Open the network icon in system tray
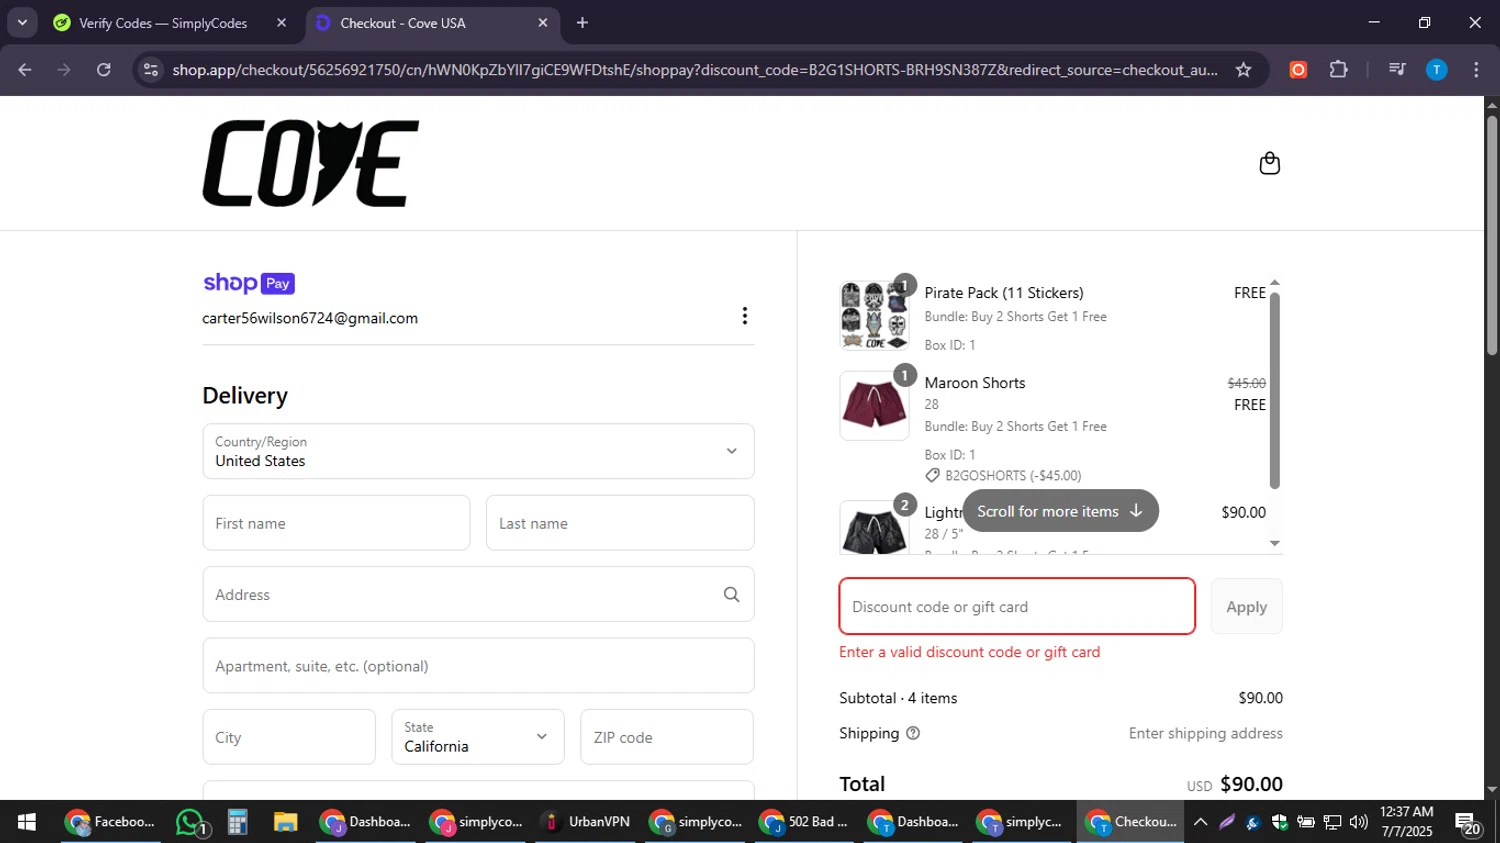 pyautogui.click(x=1332, y=822)
